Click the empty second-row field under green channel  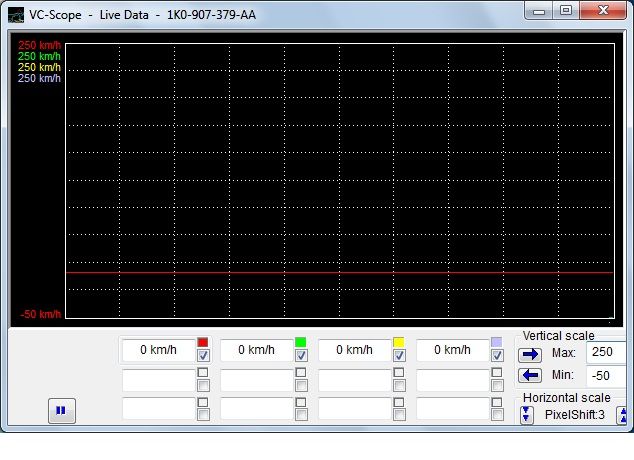[x=257, y=380]
